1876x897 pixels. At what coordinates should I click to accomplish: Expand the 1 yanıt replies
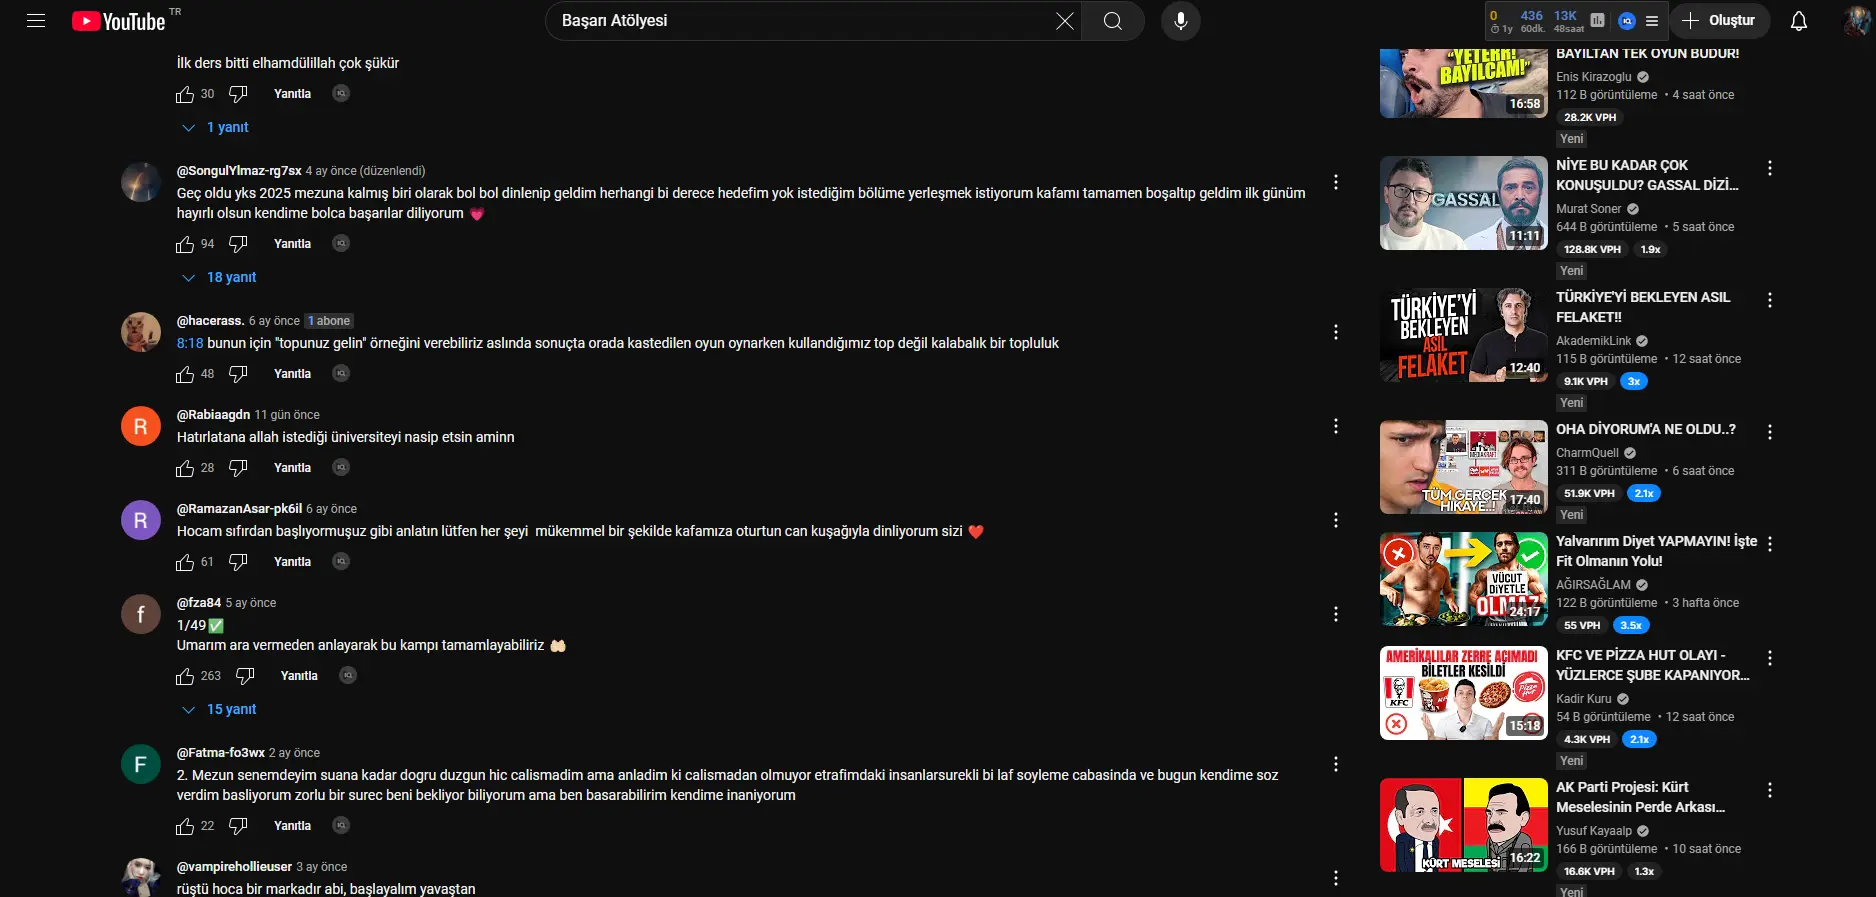[x=216, y=127]
